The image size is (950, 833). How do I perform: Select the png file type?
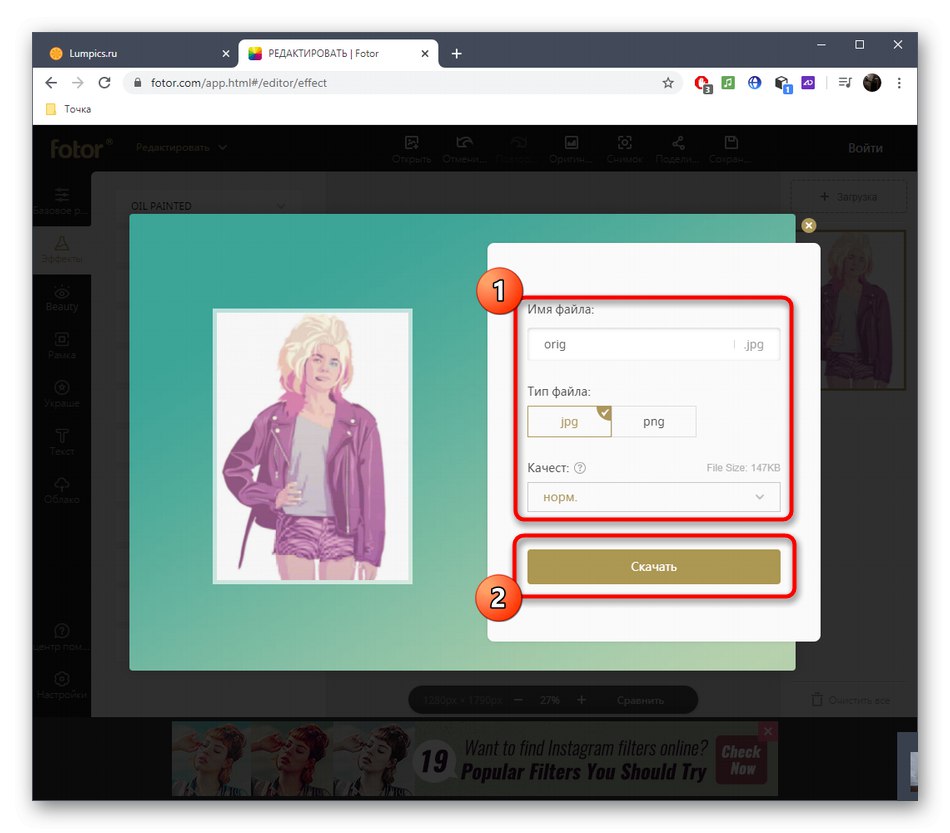click(654, 422)
